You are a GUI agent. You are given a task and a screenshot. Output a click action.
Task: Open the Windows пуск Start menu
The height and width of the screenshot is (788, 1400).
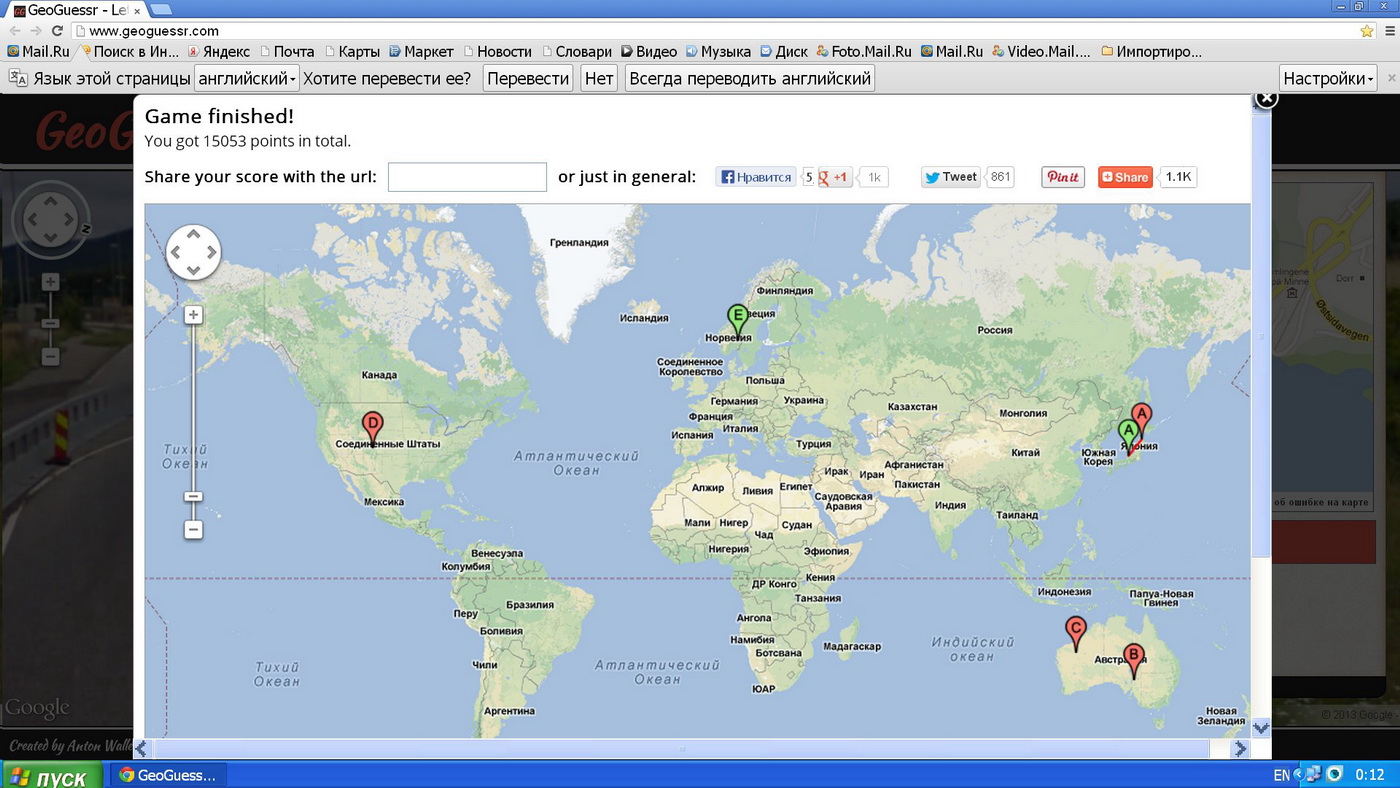pos(51,775)
